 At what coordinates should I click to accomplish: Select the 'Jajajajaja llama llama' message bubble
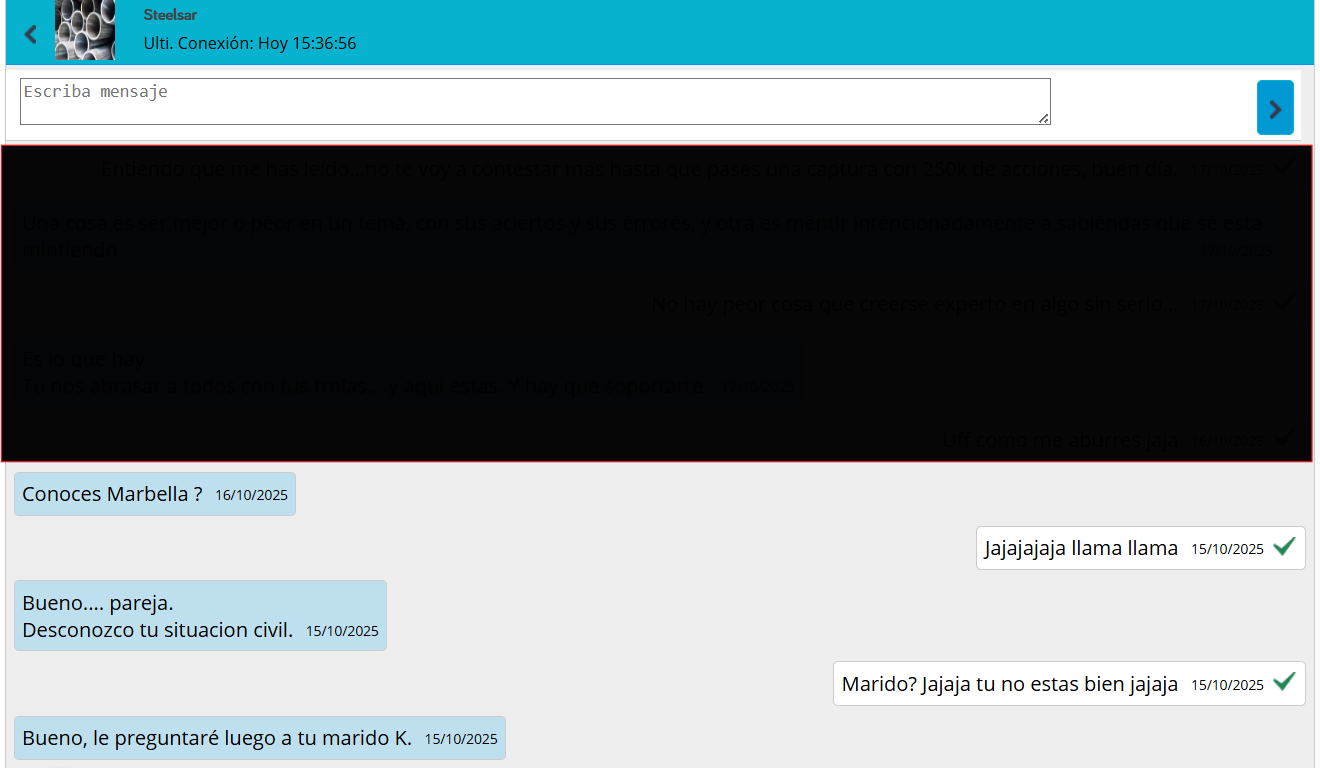coord(1141,548)
